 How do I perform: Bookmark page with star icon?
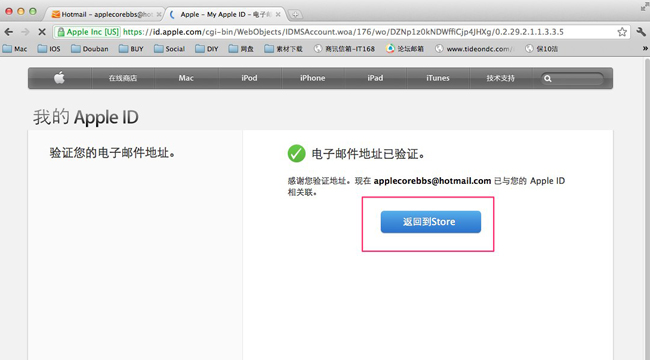click(x=622, y=32)
